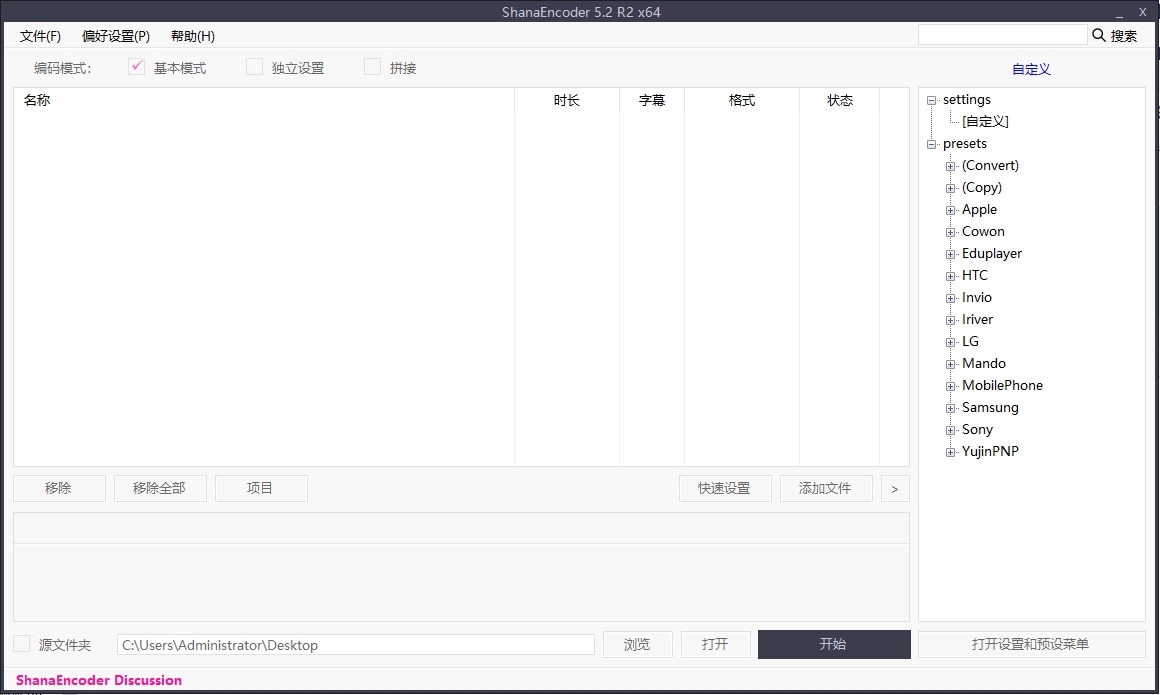
Task: Expand the Sony preset group
Action: tap(950, 429)
